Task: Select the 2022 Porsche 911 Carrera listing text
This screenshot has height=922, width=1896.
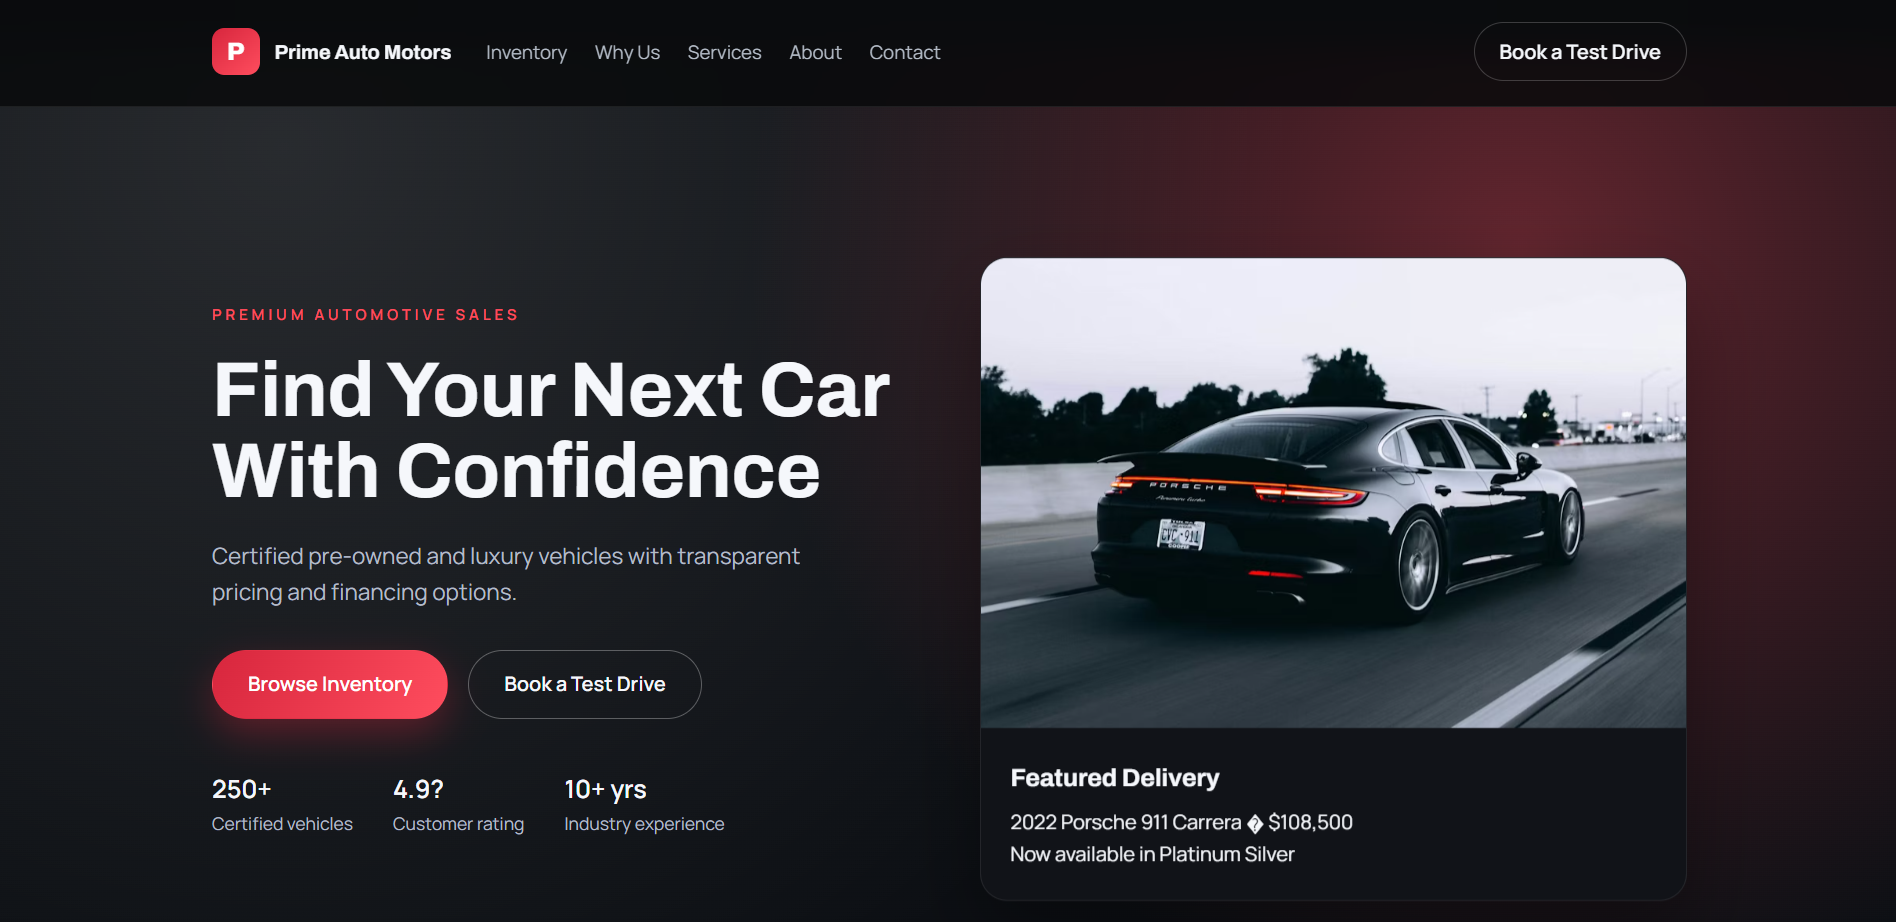Action: pyautogui.click(x=1125, y=822)
